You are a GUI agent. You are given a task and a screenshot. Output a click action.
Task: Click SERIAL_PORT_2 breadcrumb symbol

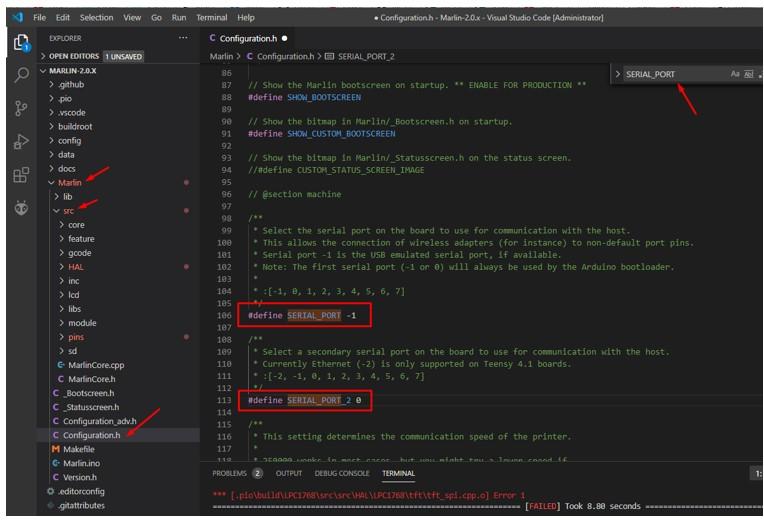366,57
